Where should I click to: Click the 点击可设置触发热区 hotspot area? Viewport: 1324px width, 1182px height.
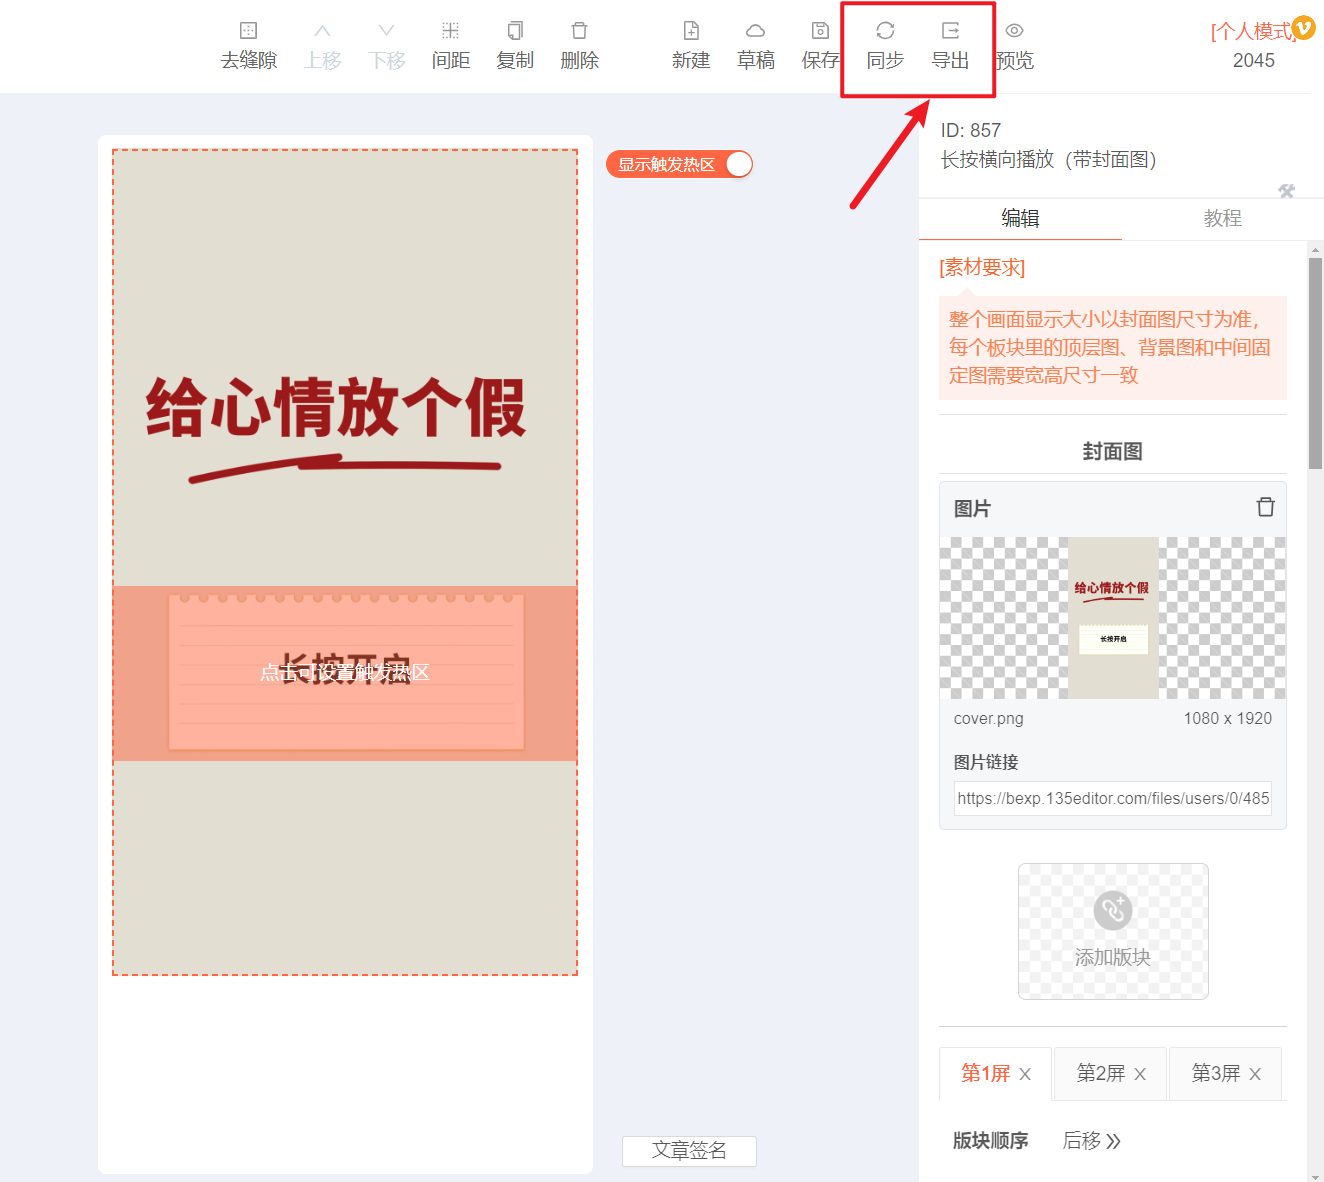345,673
